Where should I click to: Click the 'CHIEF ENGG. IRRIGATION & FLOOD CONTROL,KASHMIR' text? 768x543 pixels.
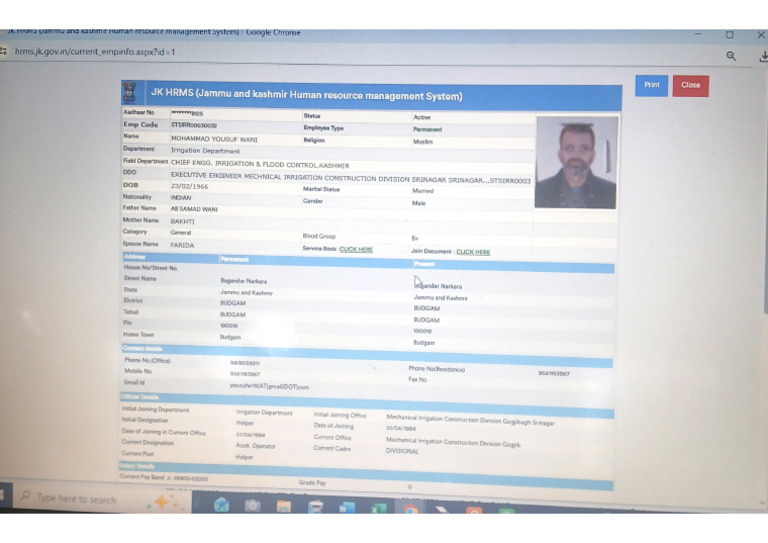[260, 165]
